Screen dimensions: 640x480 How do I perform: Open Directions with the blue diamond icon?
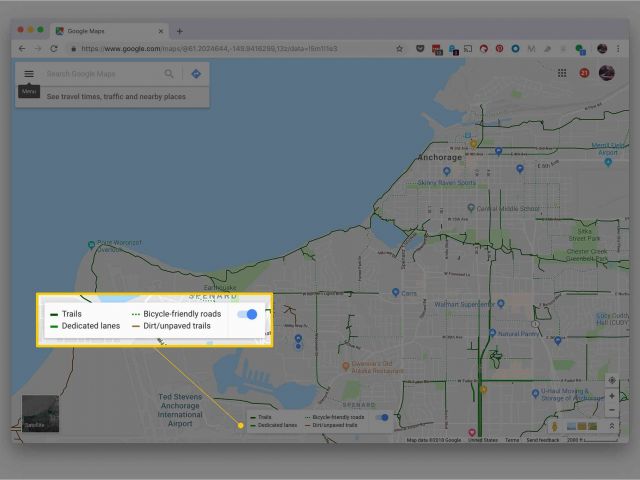196,74
